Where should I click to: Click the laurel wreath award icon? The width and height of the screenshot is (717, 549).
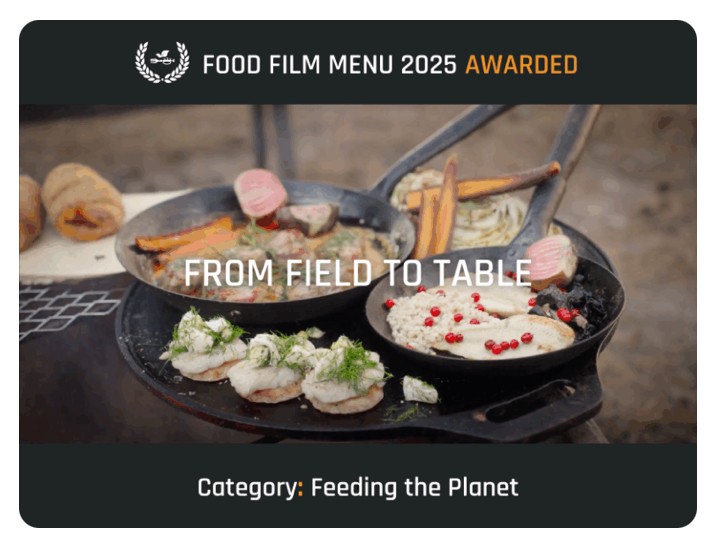(162, 62)
